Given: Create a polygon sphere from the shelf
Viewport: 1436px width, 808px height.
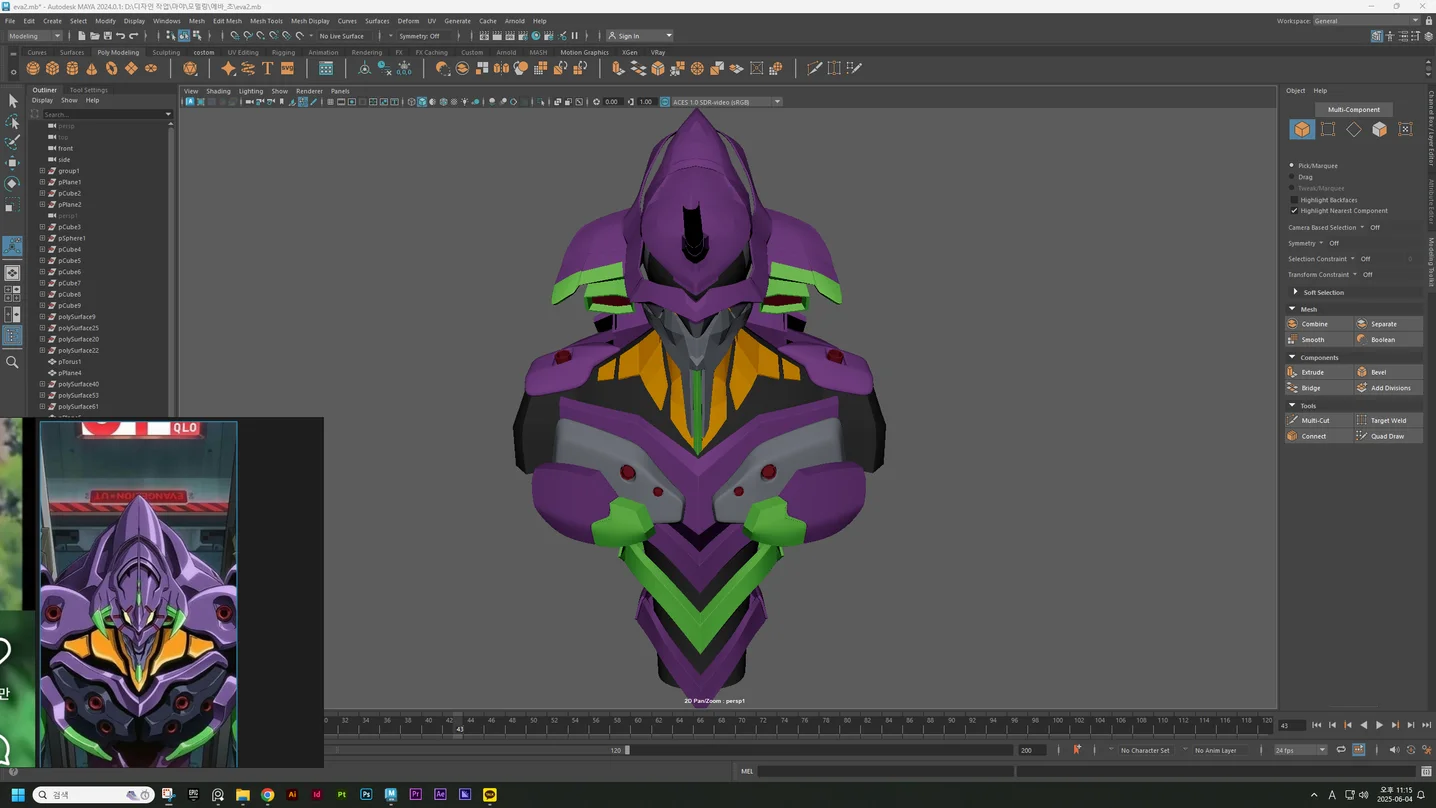Looking at the screenshot, I should pyautogui.click(x=33, y=68).
